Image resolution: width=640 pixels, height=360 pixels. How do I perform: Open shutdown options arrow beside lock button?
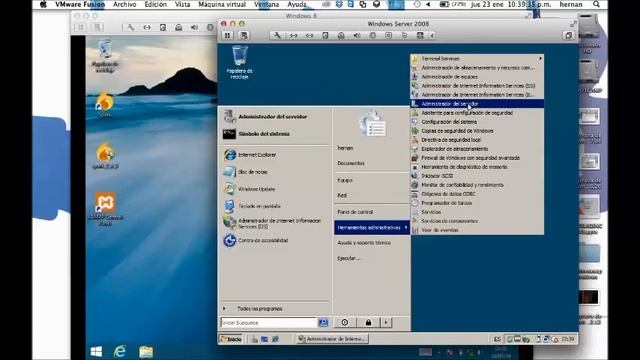pyautogui.click(x=386, y=322)
